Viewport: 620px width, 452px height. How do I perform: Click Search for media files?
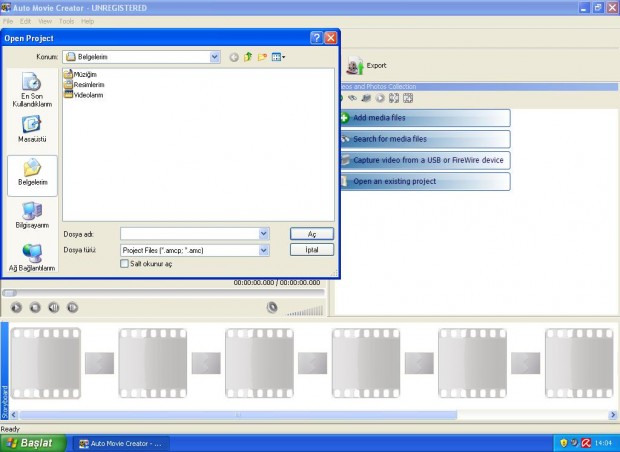[425, 139]
